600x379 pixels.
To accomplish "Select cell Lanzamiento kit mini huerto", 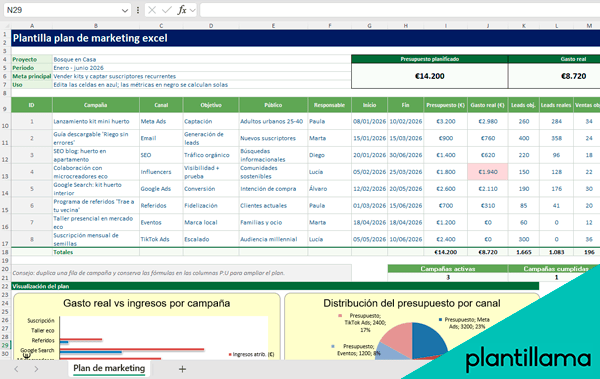I will [96, 121].
